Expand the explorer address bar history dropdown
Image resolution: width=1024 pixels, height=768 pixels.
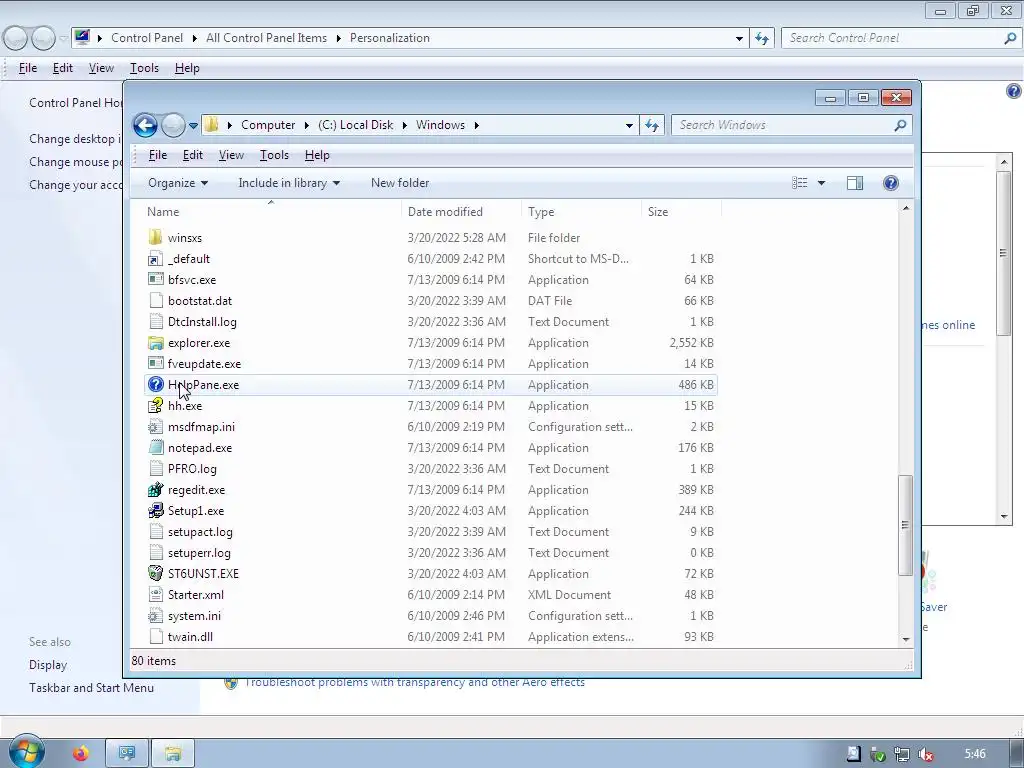(629, 125)
